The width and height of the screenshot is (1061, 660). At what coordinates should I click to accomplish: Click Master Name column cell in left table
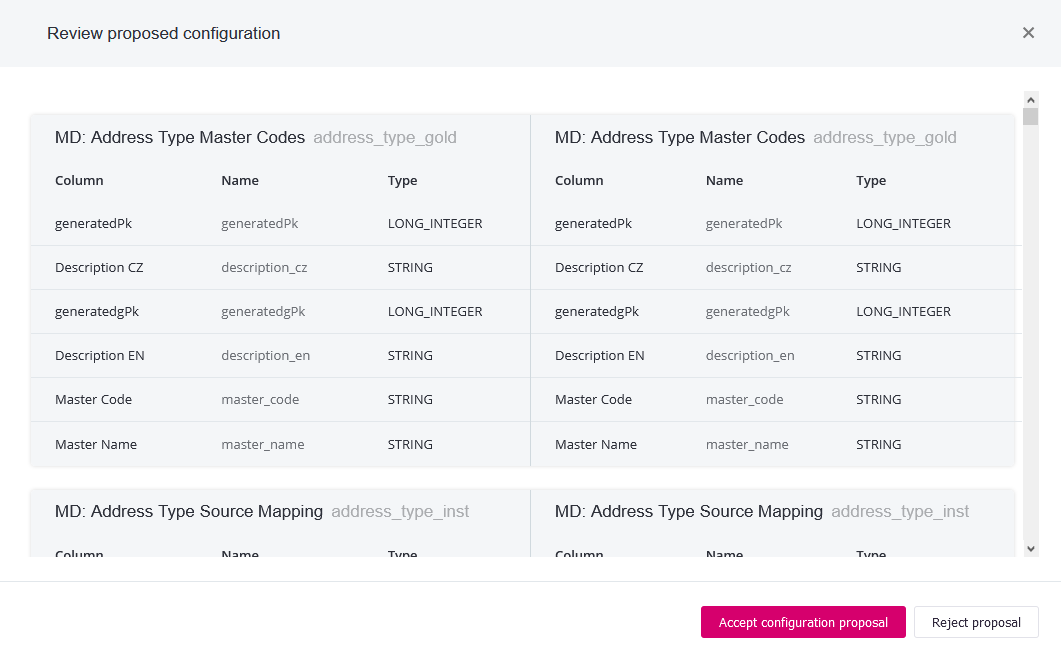point(96,445)
